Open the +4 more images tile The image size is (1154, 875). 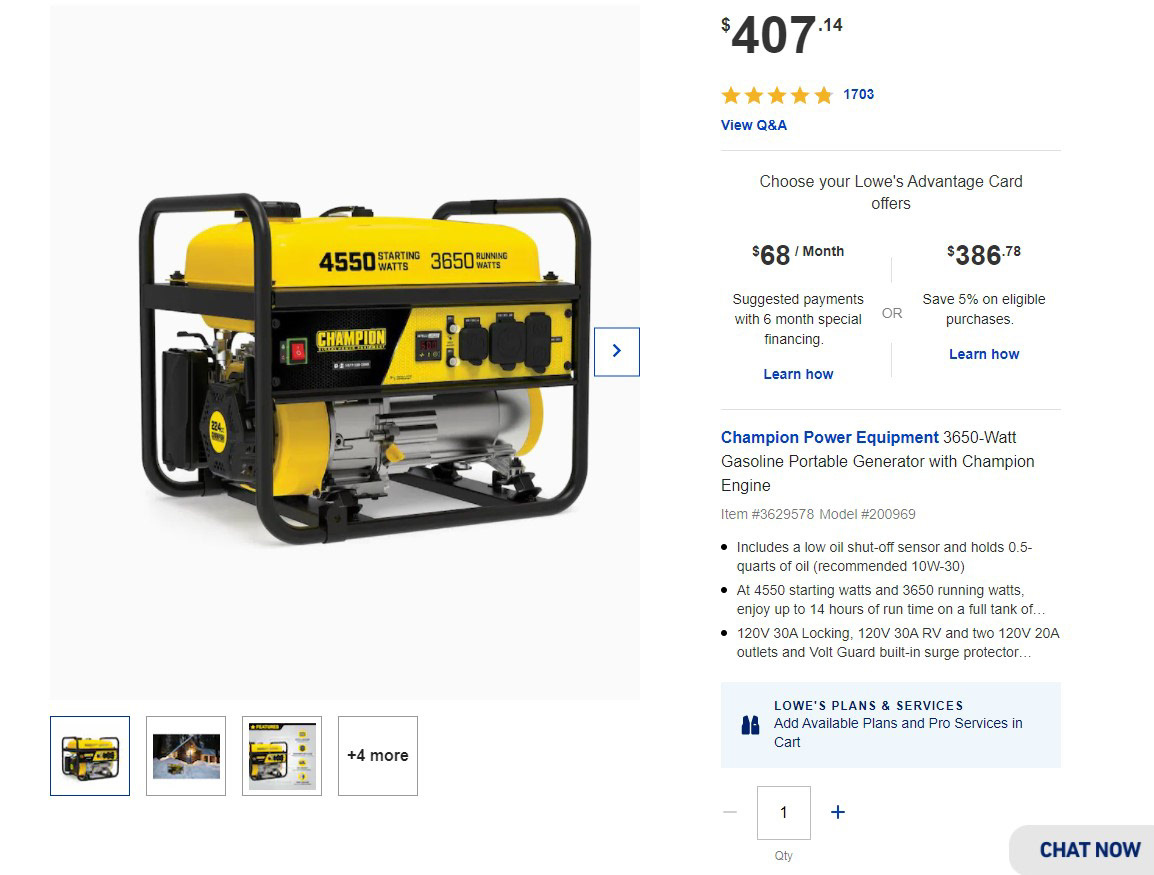378,756
